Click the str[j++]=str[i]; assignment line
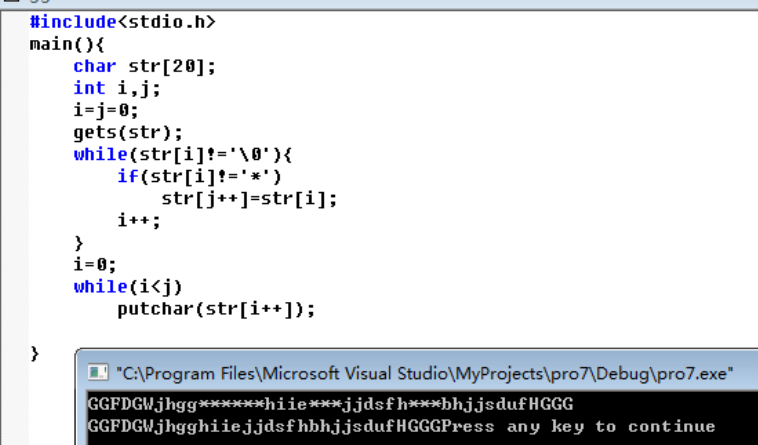The width and height of the screenshot is (758, 445). pos(249,199)
